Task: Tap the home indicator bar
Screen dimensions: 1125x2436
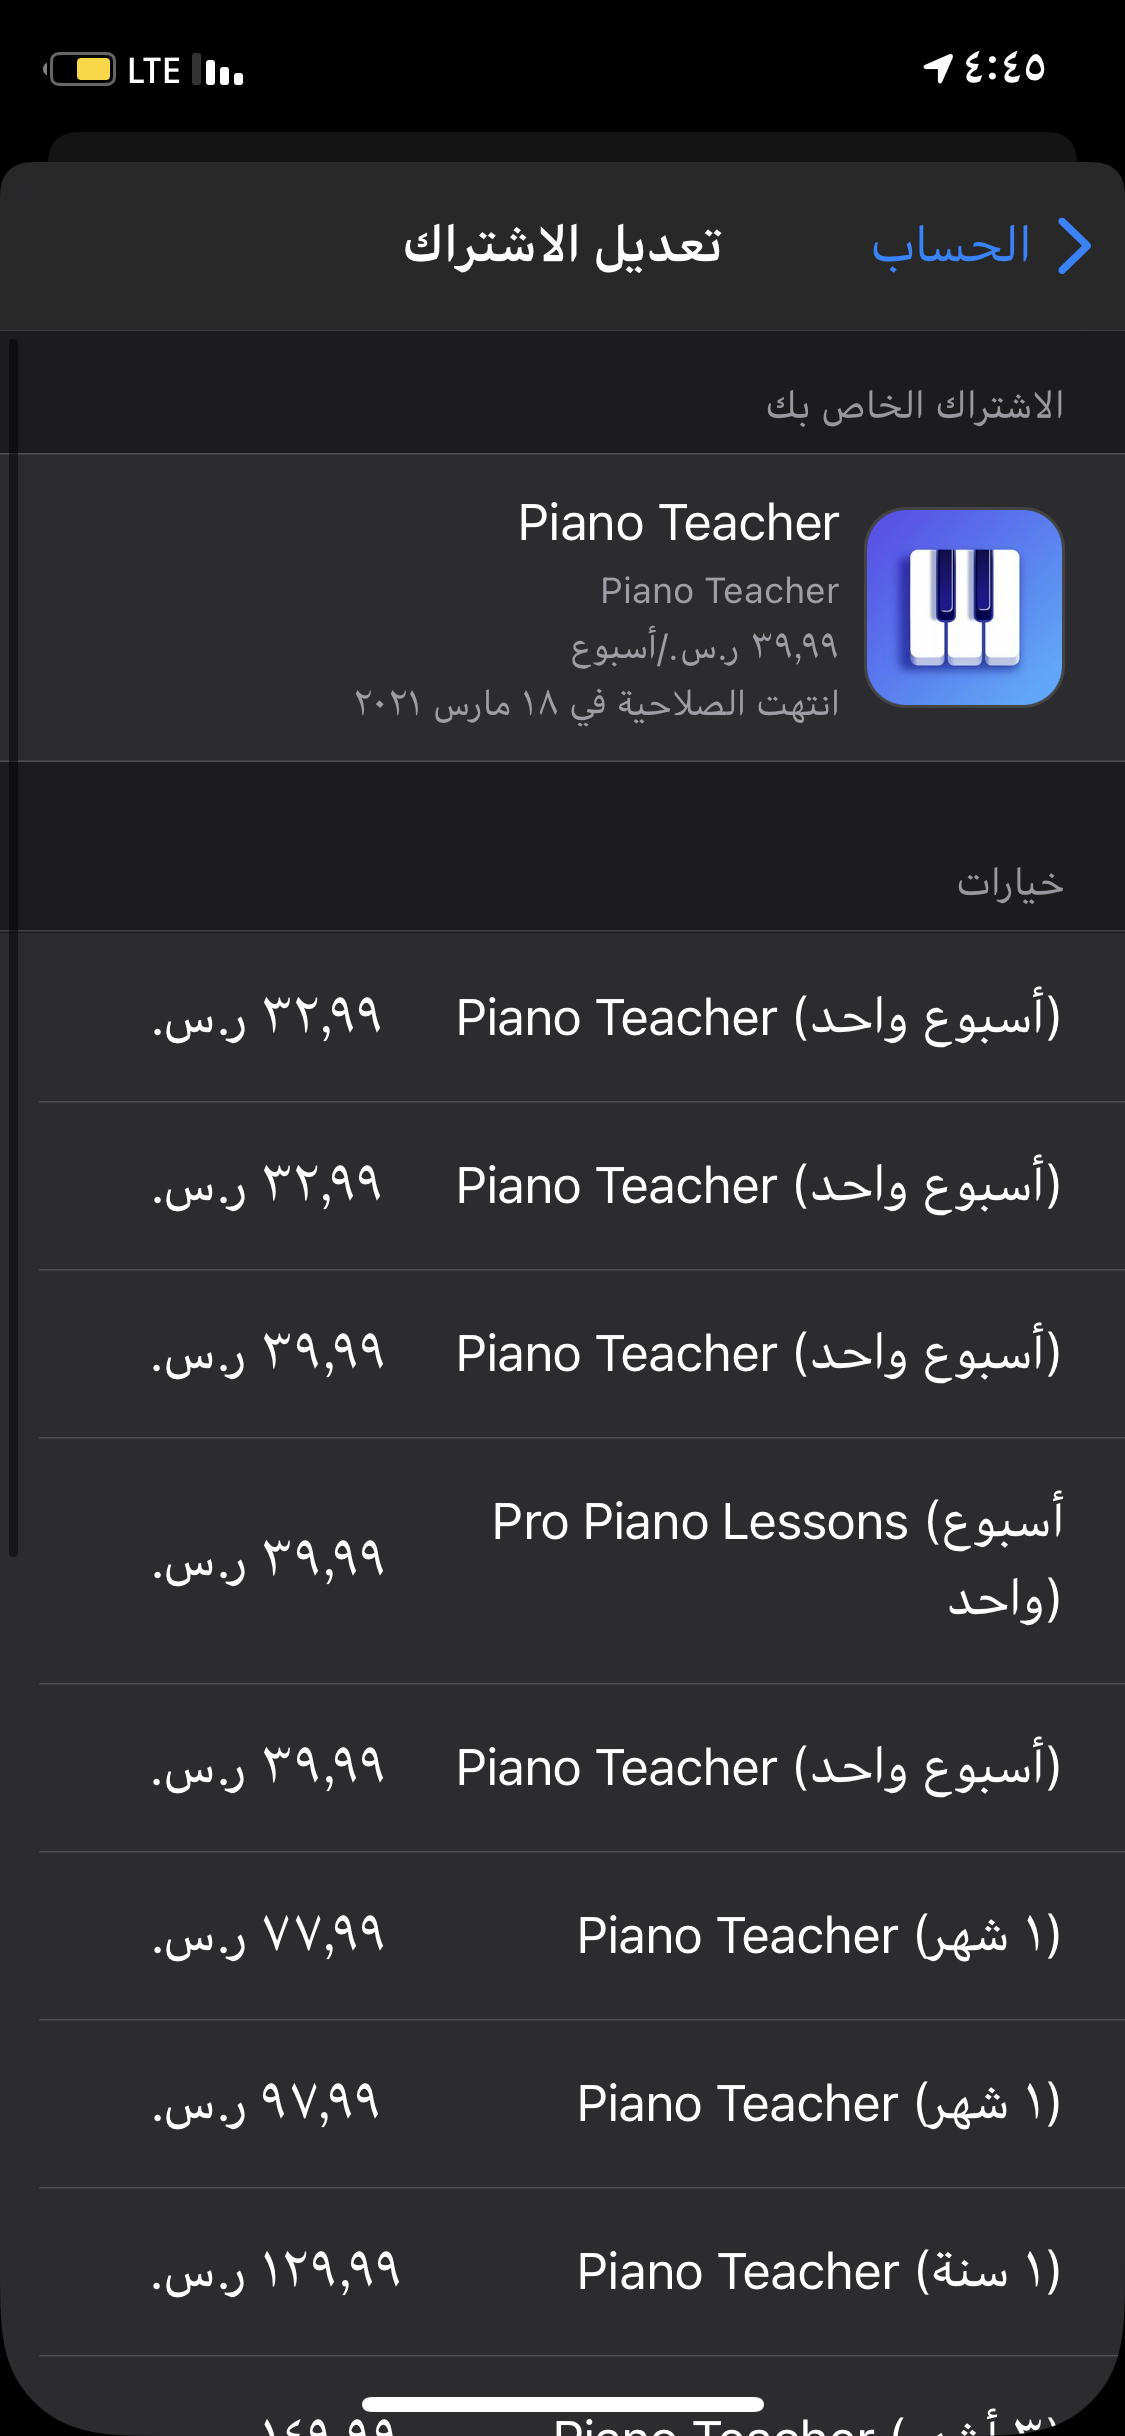Action: point(563,2404)
